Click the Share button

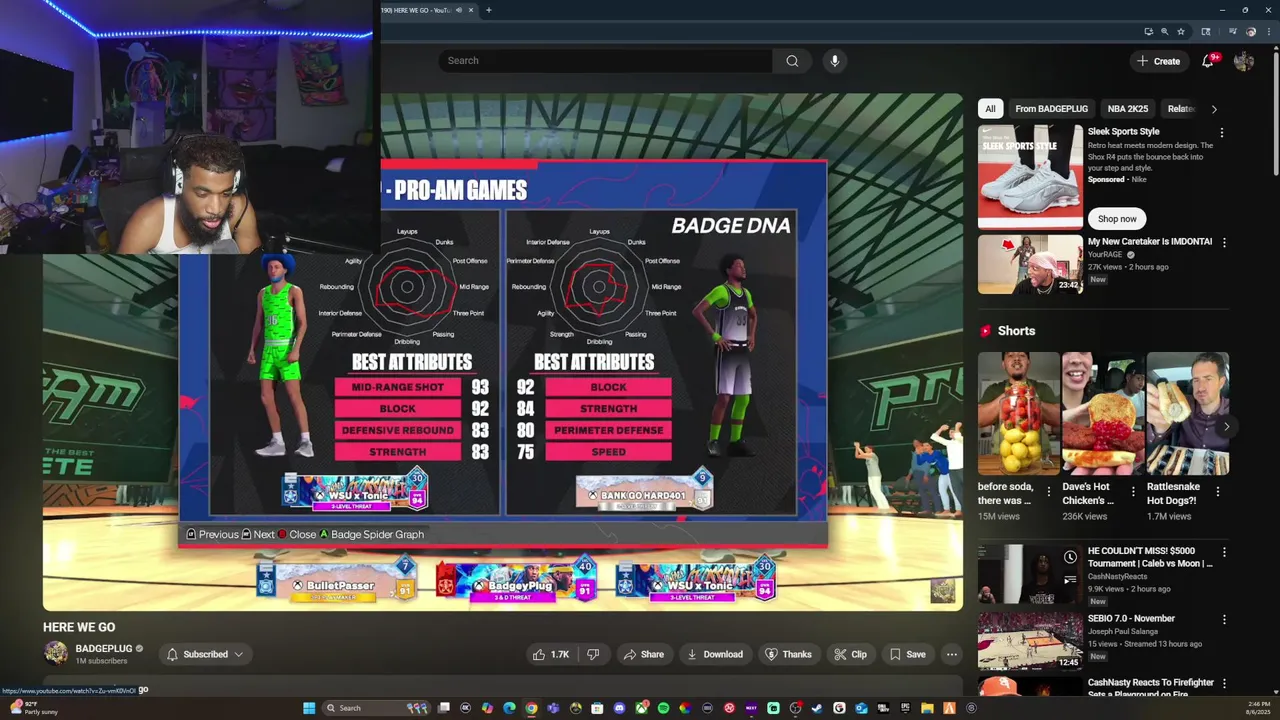[643, 654]
